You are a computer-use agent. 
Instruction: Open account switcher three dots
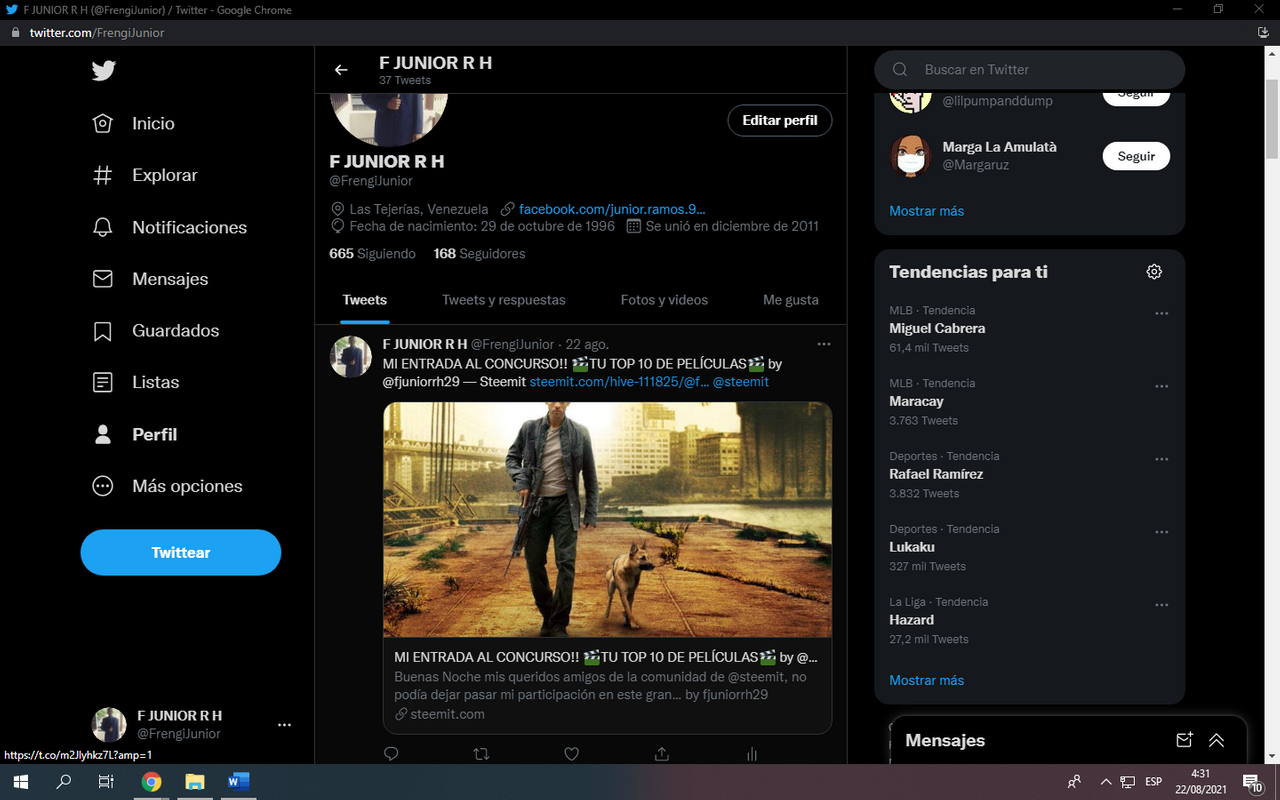click(284, 725)
